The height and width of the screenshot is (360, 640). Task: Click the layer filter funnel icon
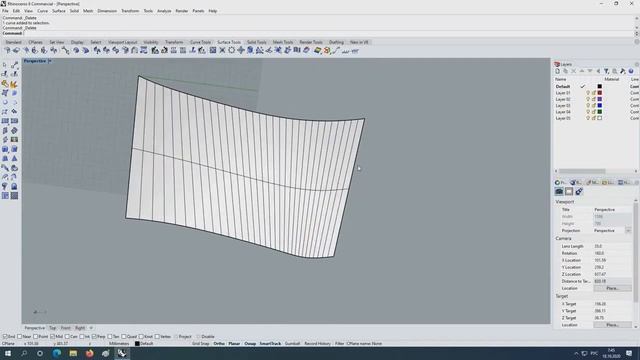point(607,71)
